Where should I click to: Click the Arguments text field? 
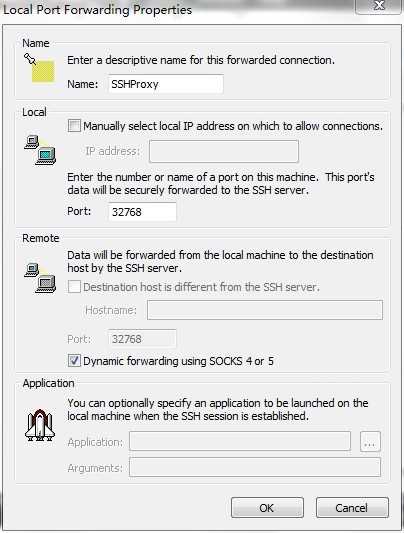click(255, 467)
